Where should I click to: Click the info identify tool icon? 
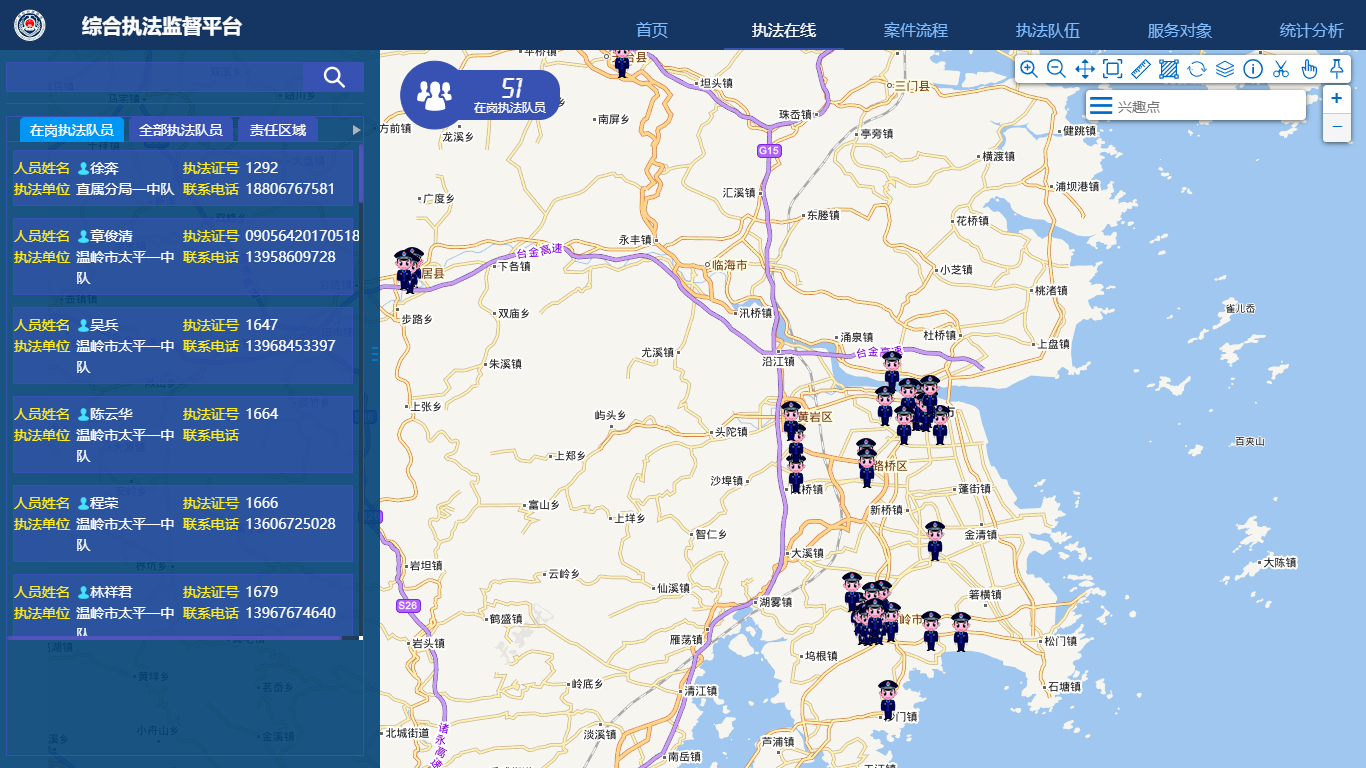(1253, 69)
